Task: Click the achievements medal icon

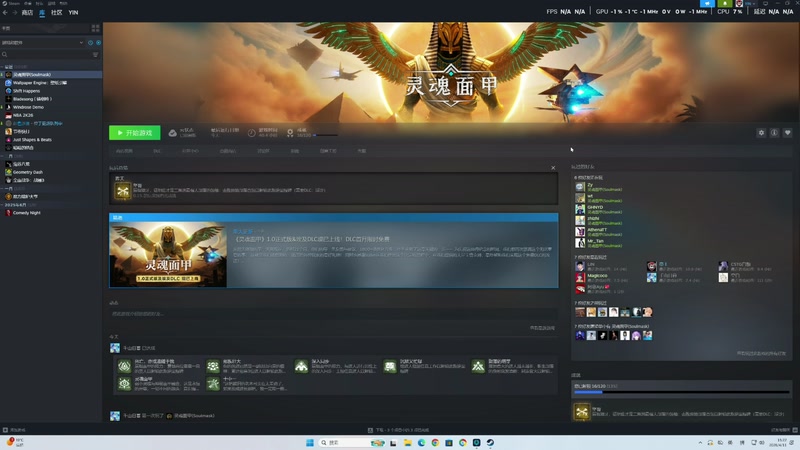Action: coord(290,133)
